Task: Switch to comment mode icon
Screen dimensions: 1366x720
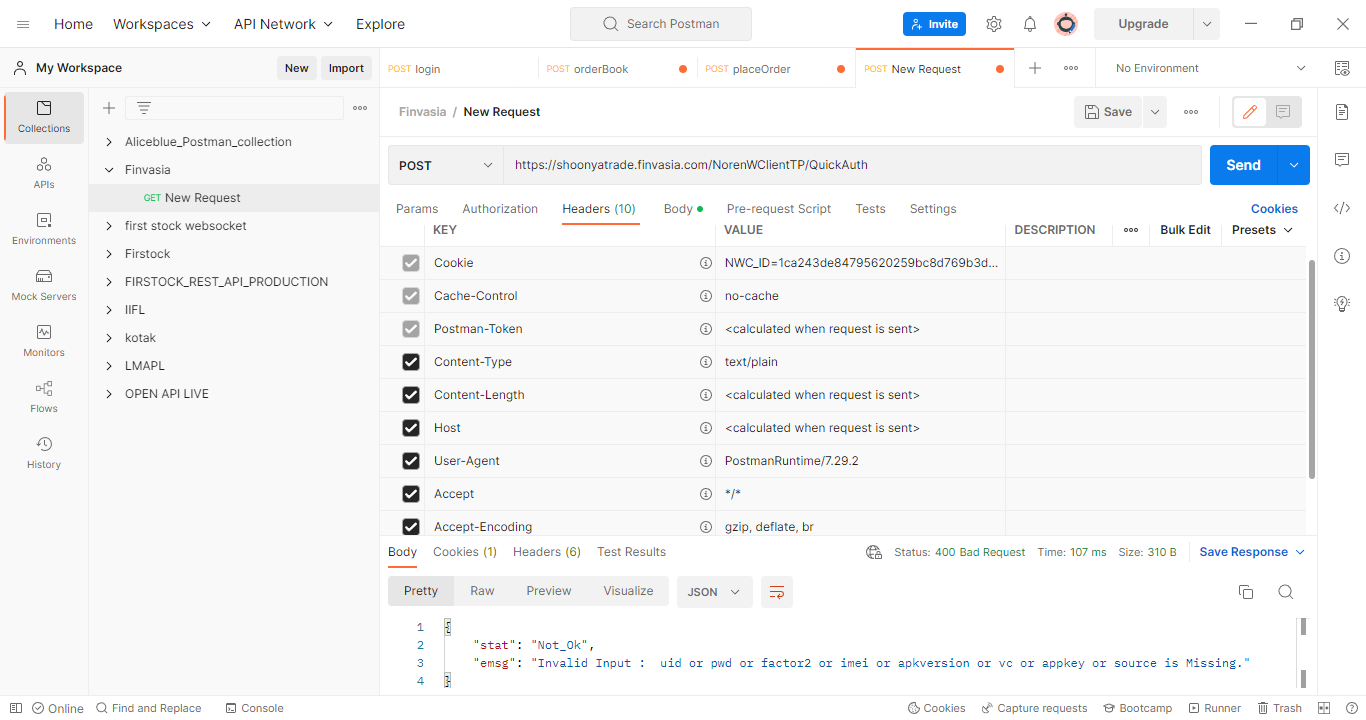Action: 1283,112
